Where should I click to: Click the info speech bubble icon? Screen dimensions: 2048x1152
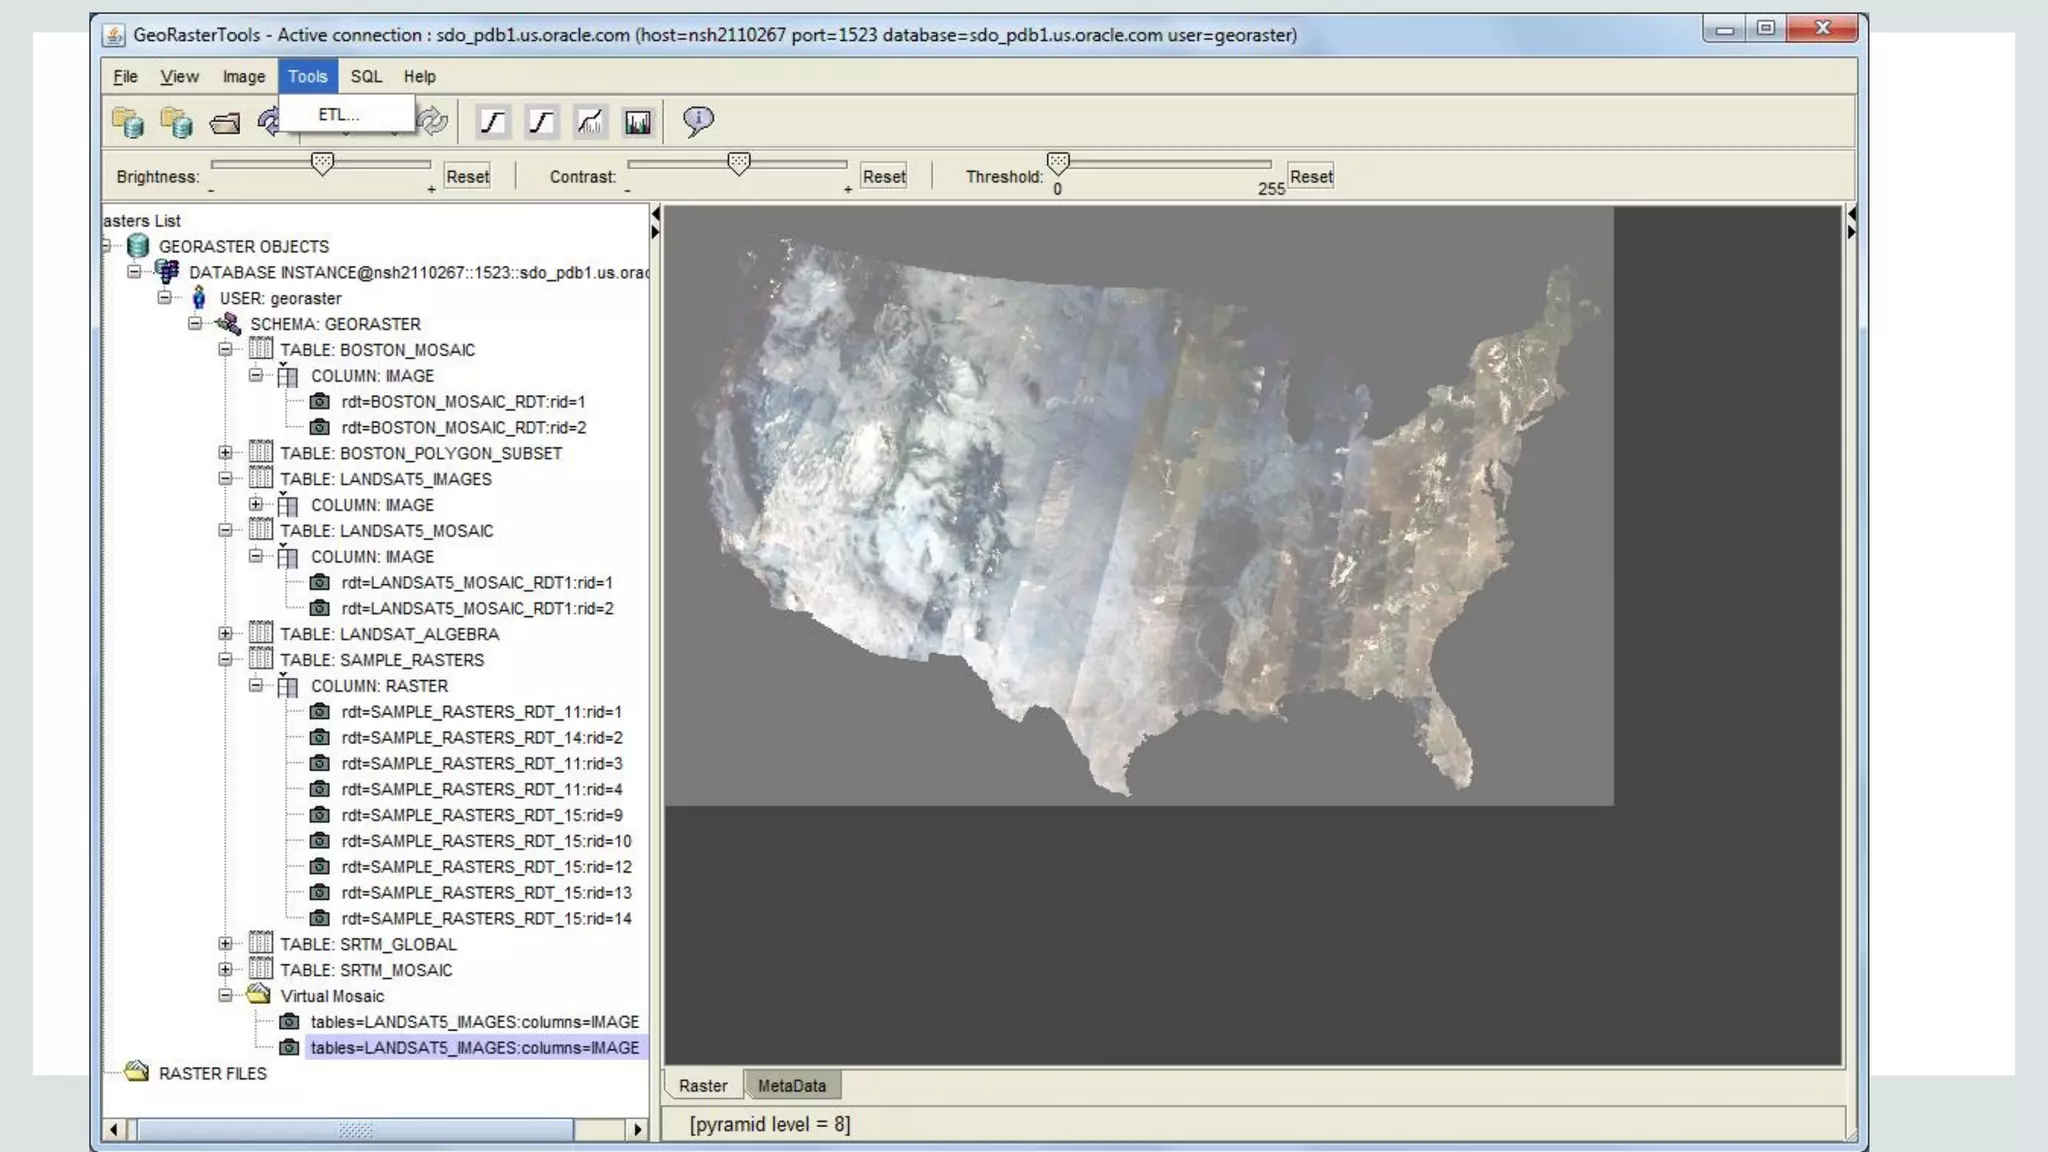pyautogui.click(x=698, y=121)
